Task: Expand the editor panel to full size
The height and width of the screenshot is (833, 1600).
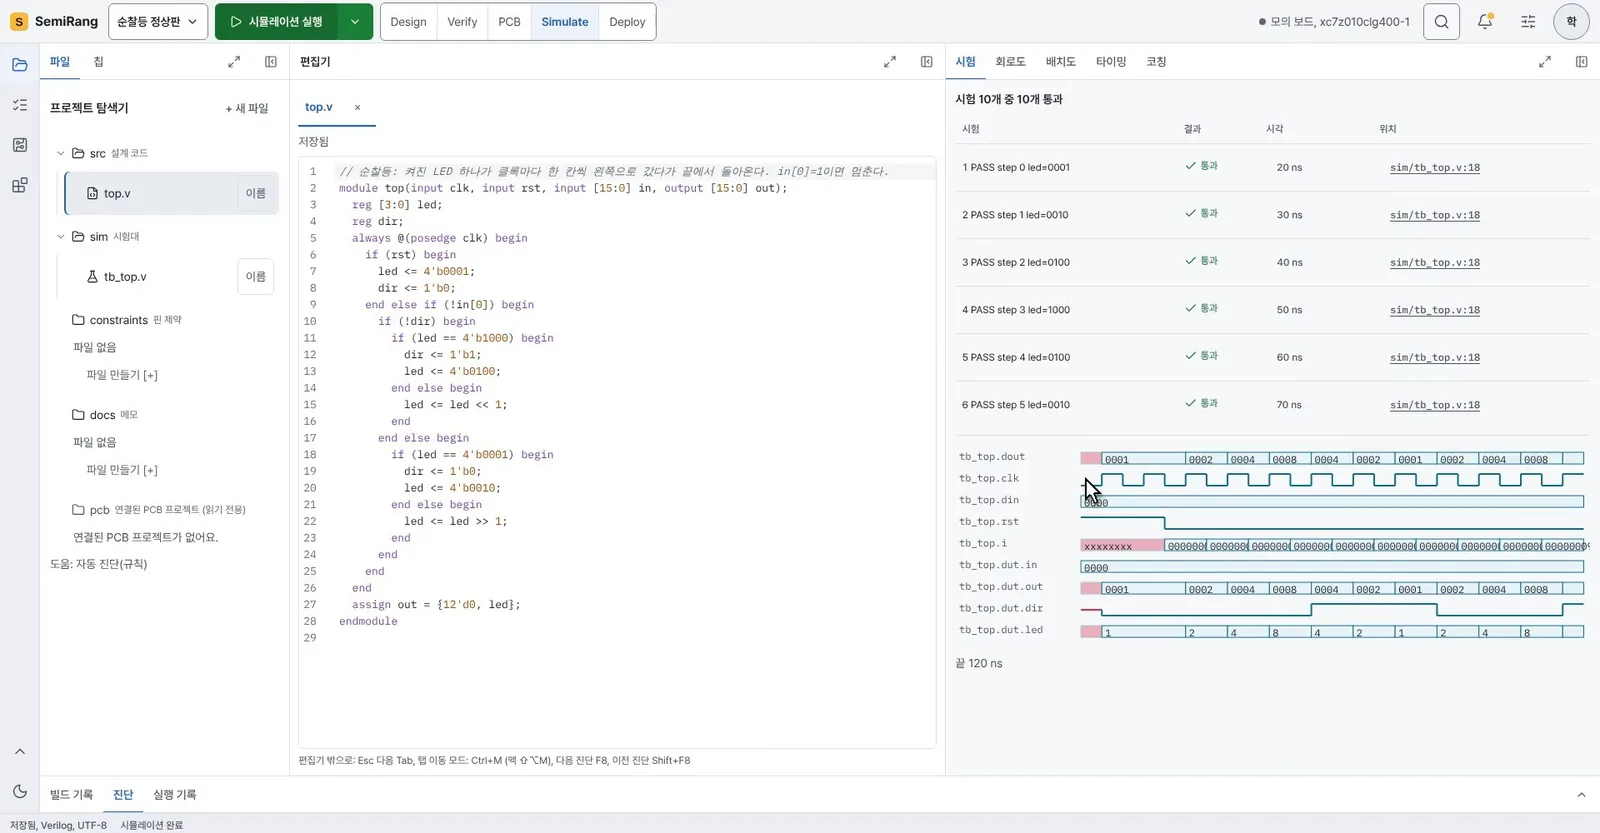Action: click(890, 62)
